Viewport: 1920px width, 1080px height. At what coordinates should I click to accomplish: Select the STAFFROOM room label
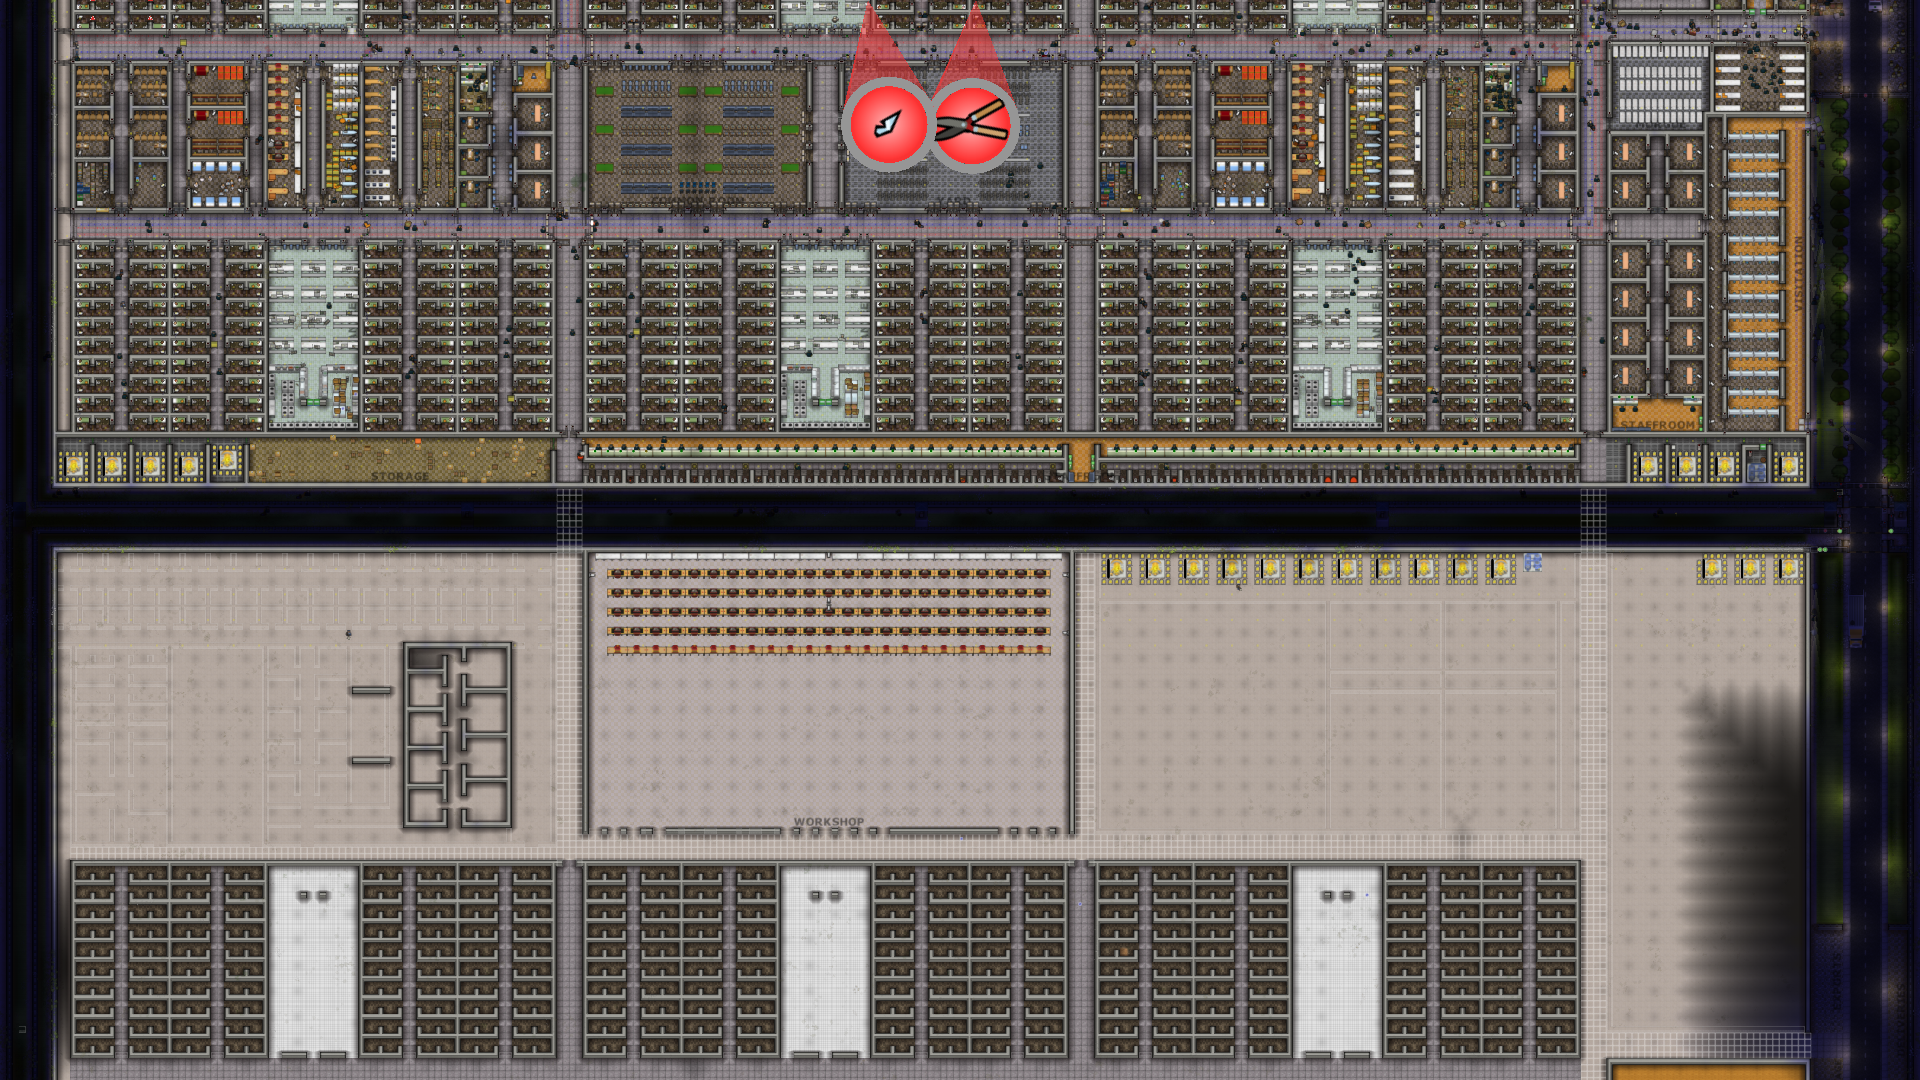(x=1658, y=425)
